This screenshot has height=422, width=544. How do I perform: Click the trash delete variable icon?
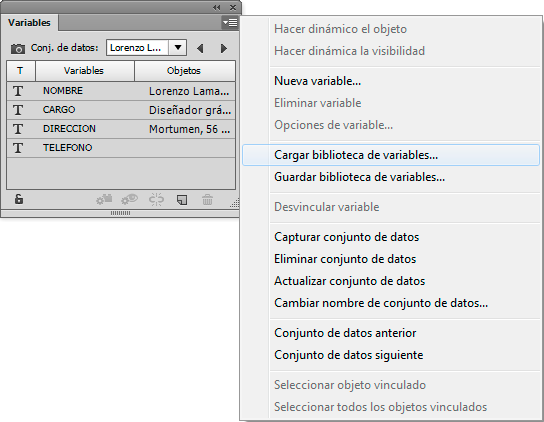pos(207,200)
